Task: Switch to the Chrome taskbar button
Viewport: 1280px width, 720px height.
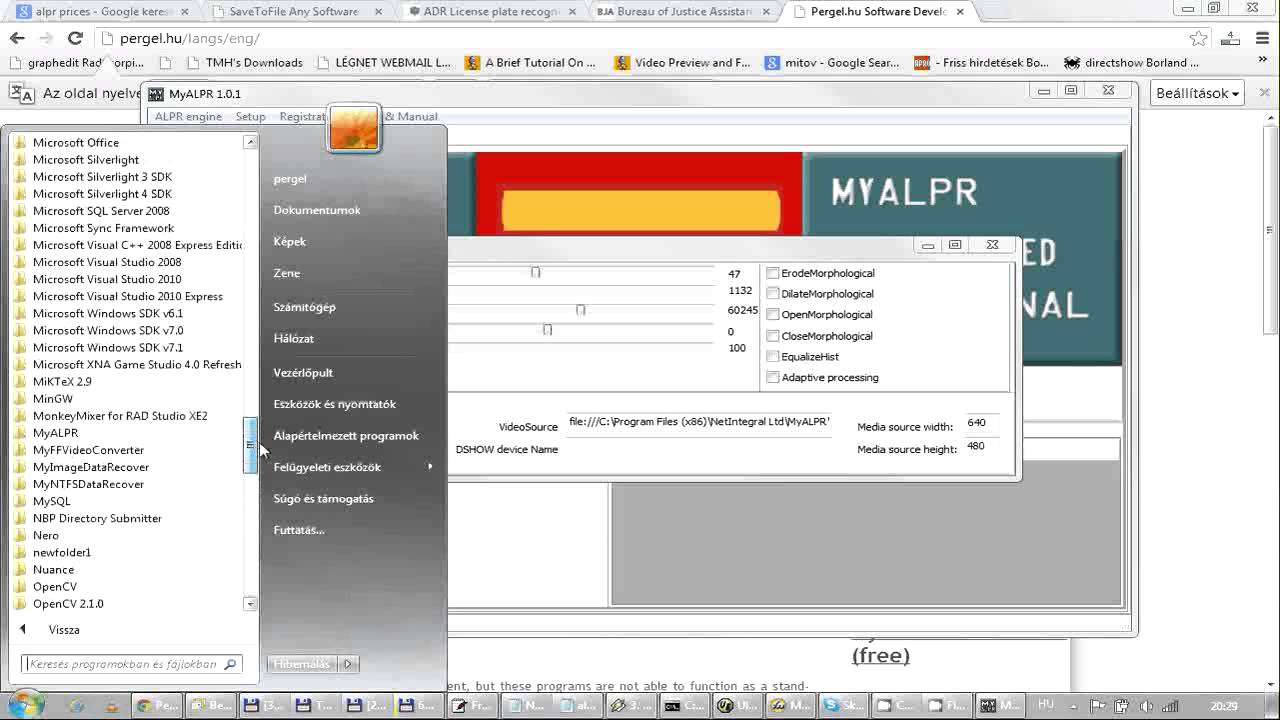Action: pos(158,705)
